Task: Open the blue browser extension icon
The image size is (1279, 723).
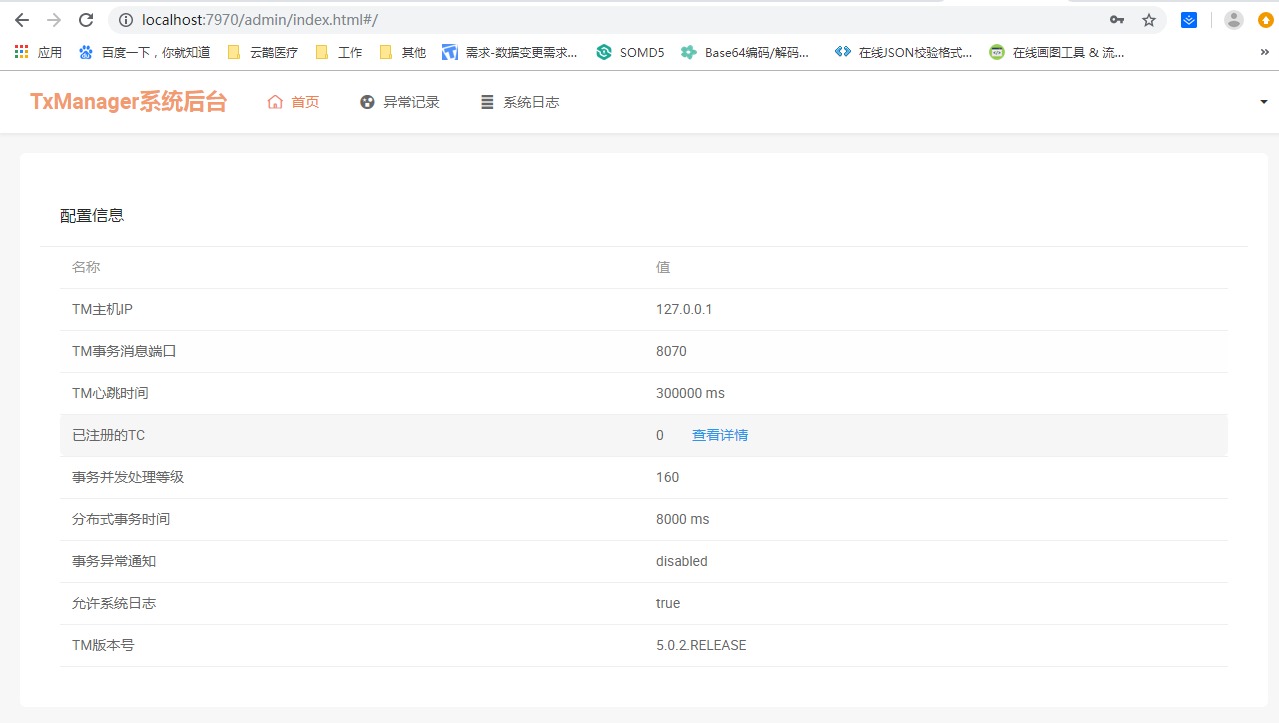Action: coord(1189,20)
